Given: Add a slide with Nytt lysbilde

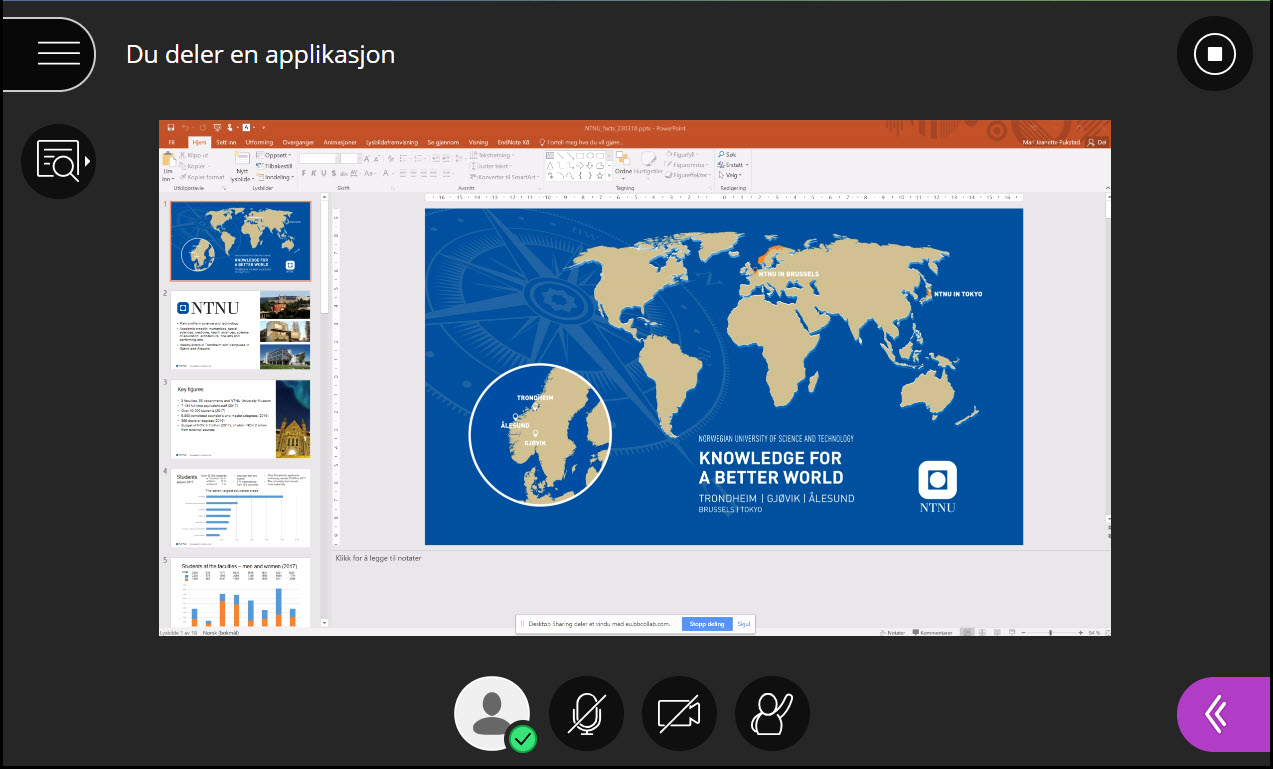Looking at the screenshot, I should (x=241, y=166).
